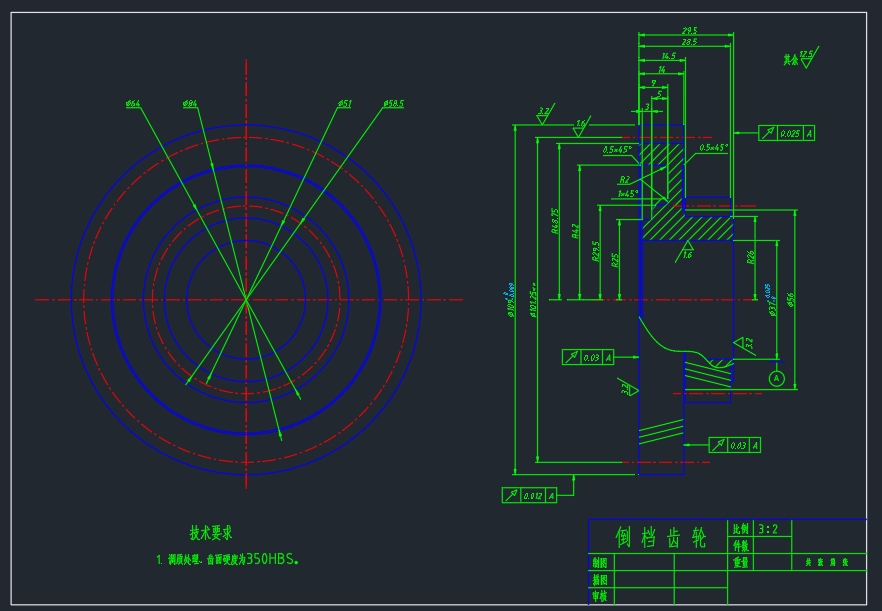This screenshot has height=611, width=882.
Task: Click the R25 radius dimension
Action: [x=615, y=260]
